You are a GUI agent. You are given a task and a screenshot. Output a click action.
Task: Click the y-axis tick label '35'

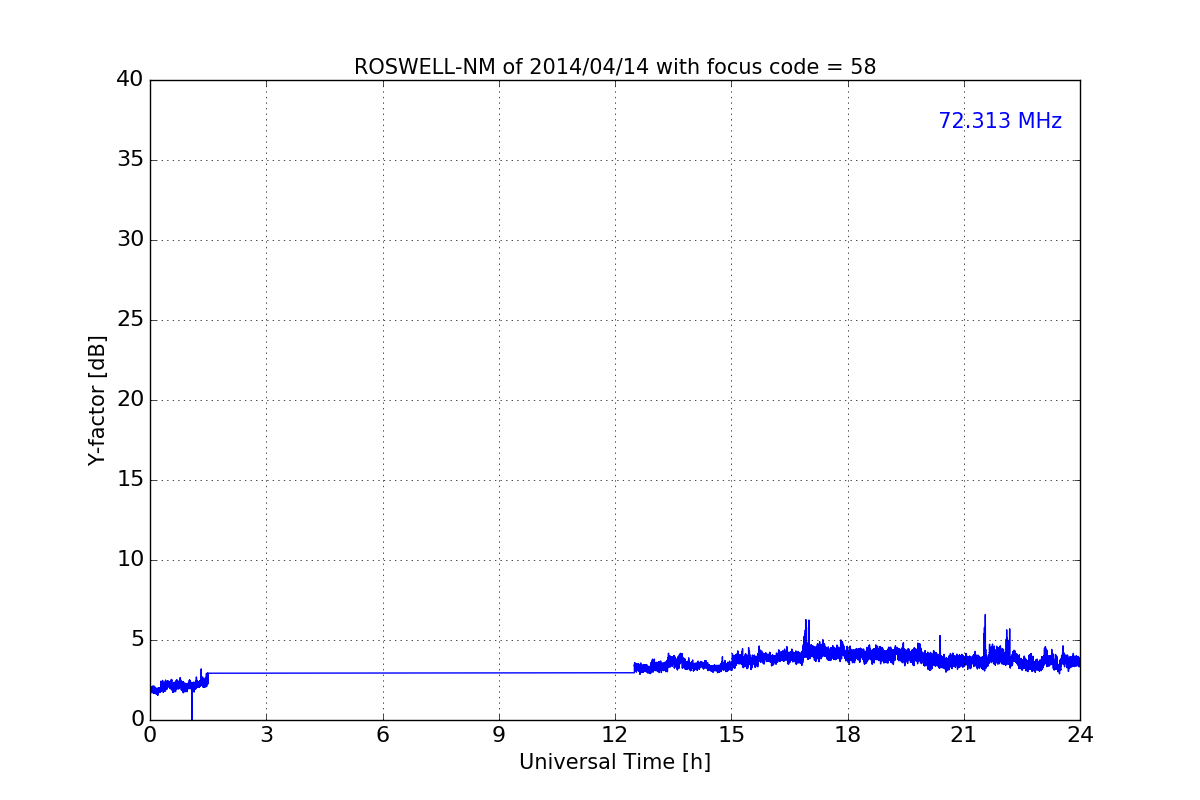(x=130, y=160)
